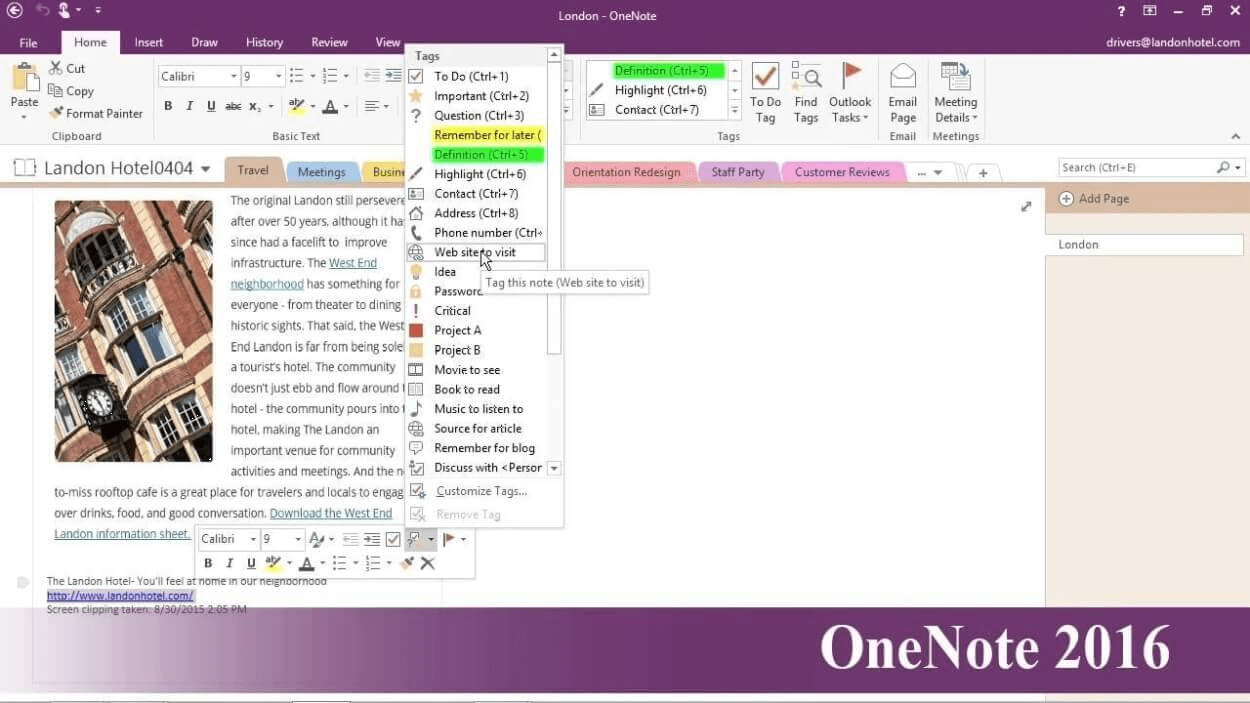Open the mini toolbar font name dropdown
Image resolution: width=1250 pixels, height=703 pixels.
(253, 539)
